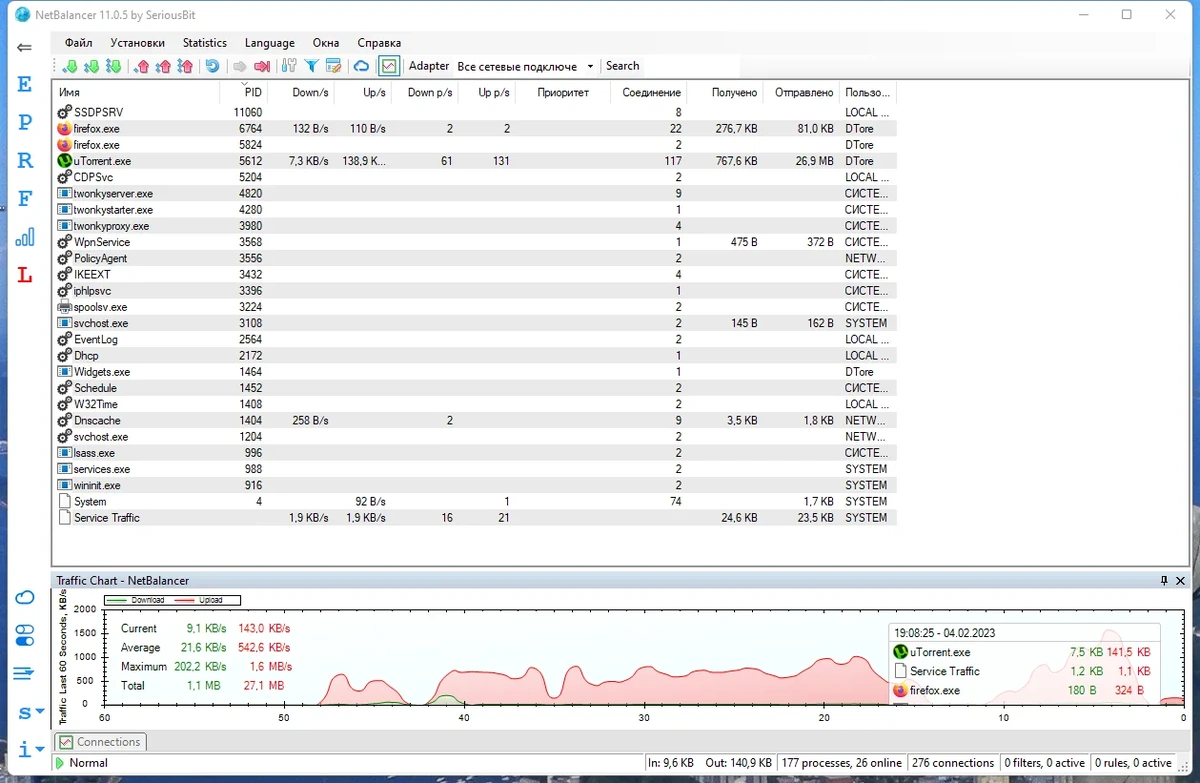Open the adapter selection dropdown arrow

[590, 66]
